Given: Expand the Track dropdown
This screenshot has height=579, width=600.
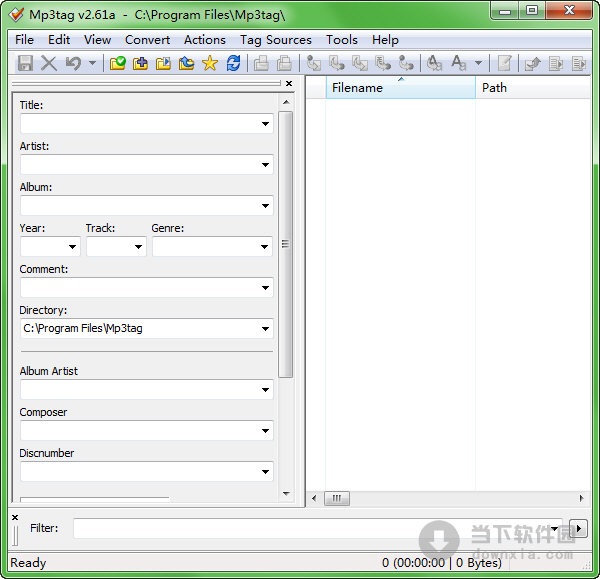Looking at the screenshot, I should point(139,246).
